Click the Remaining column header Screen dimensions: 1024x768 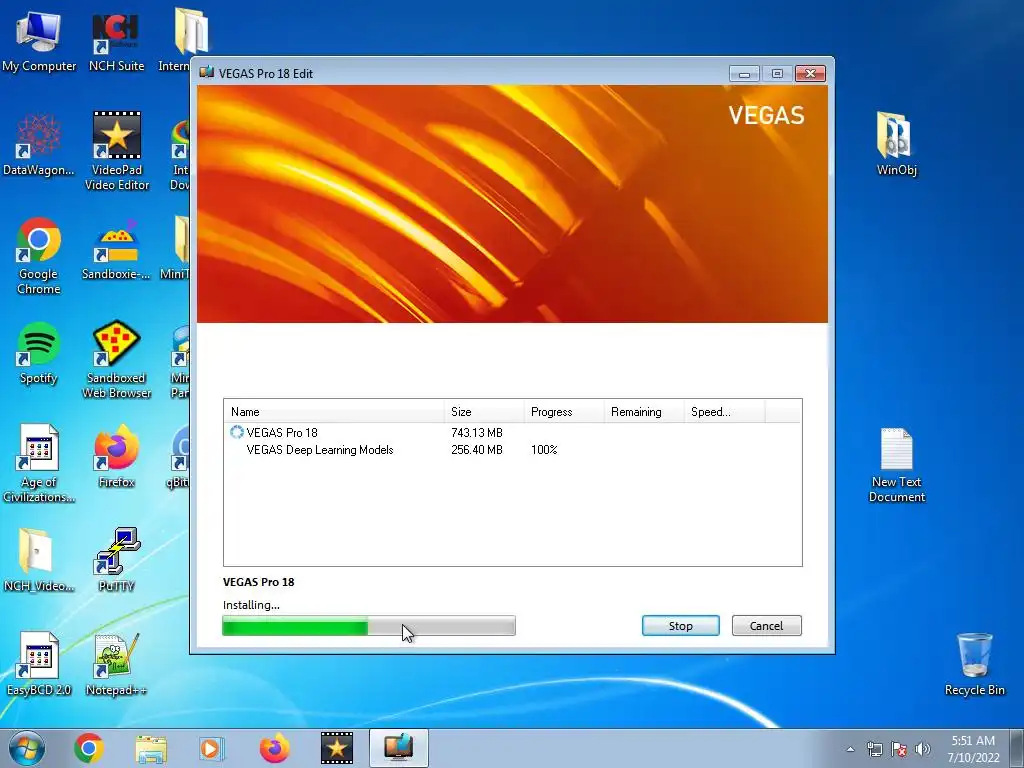(644, 411)
